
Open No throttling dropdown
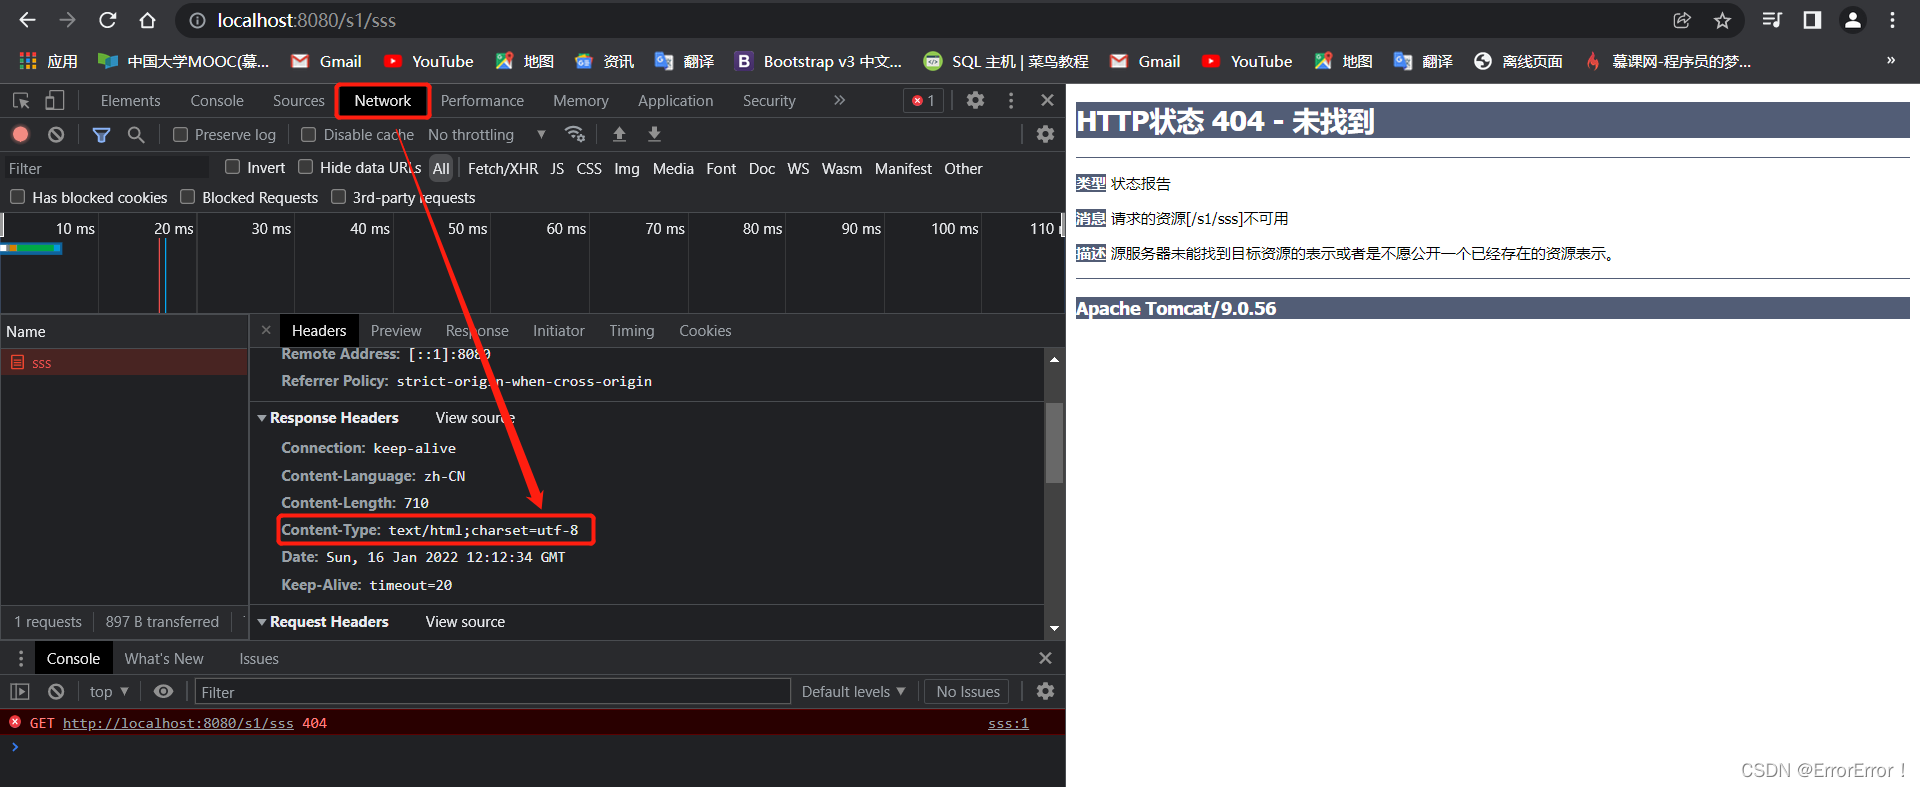(x=487, y=134)
